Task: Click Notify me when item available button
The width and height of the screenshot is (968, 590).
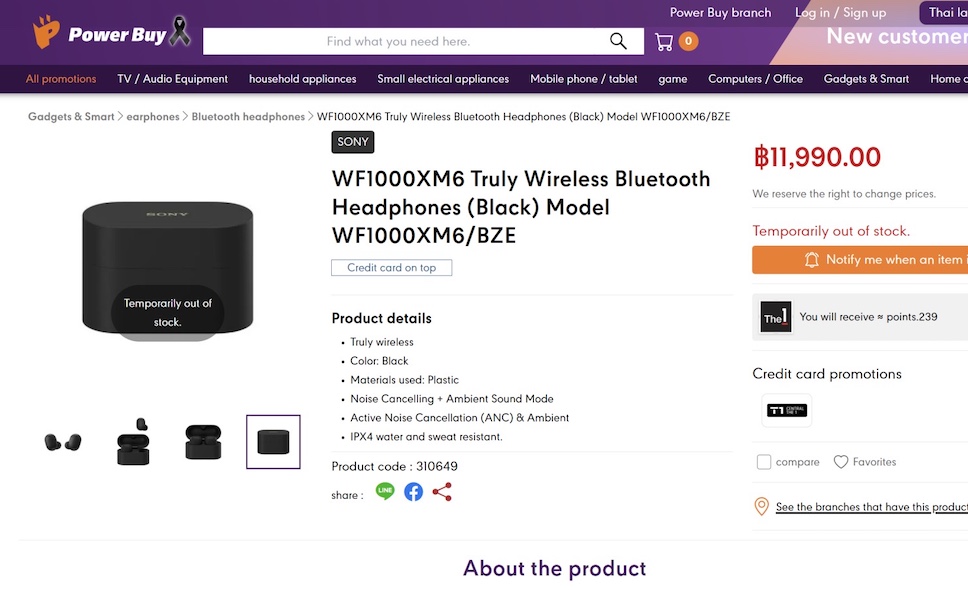Action: pos(860,260)
